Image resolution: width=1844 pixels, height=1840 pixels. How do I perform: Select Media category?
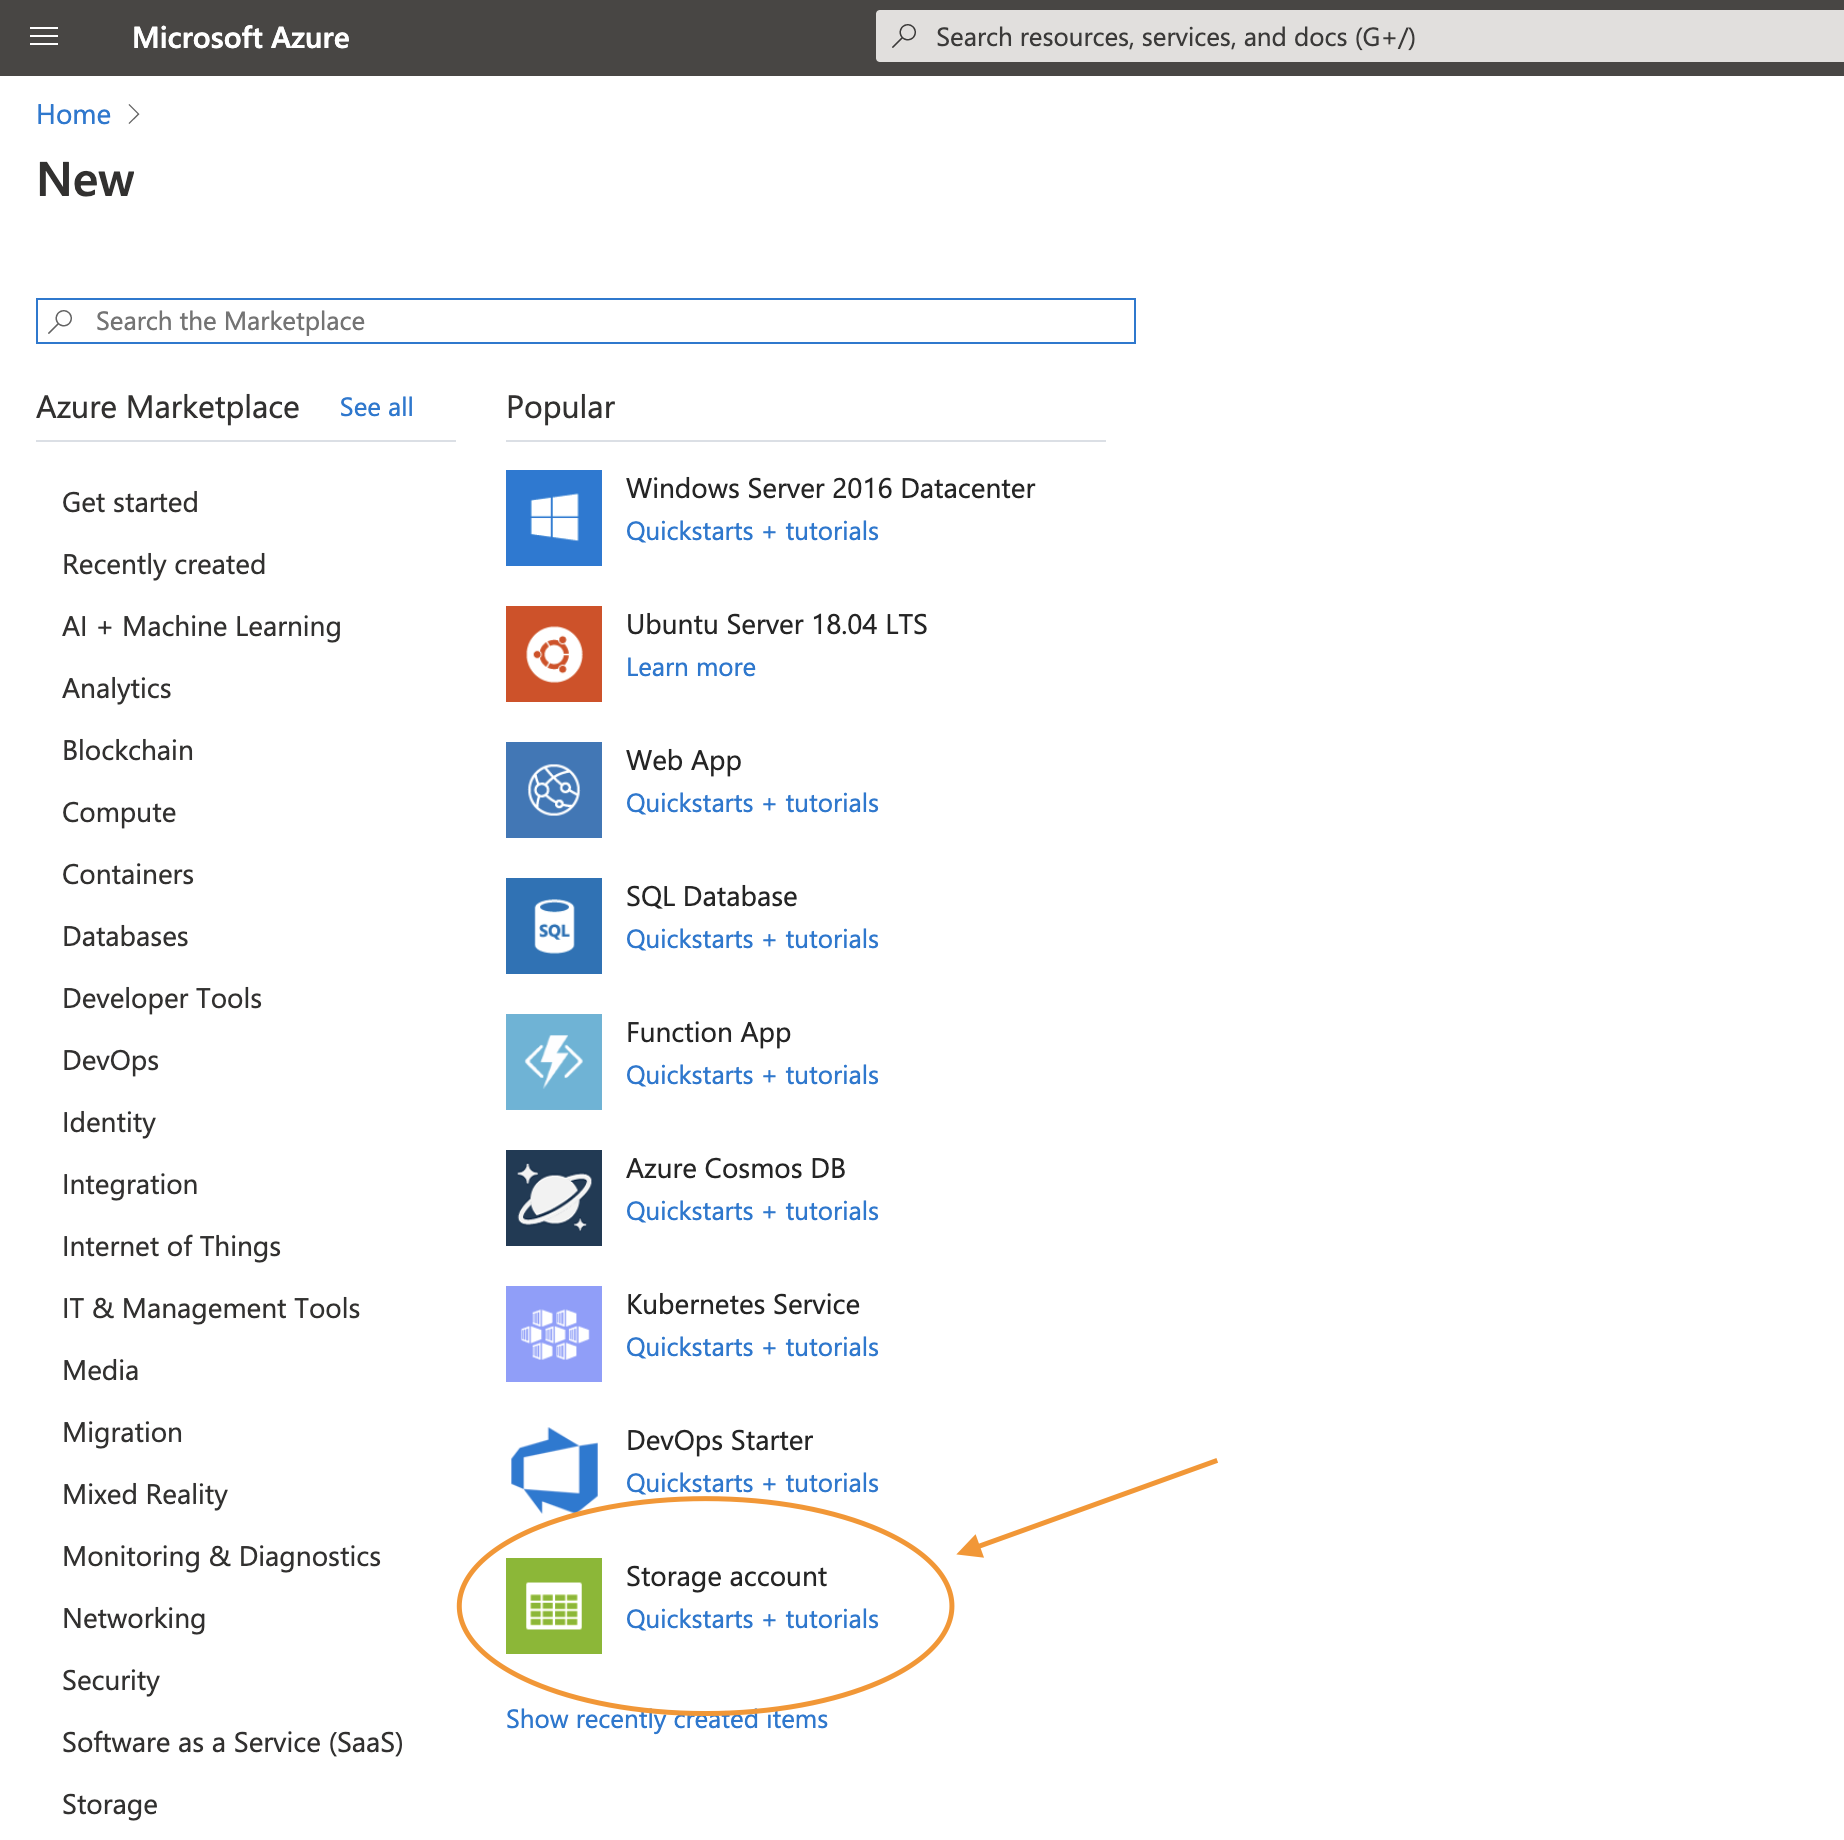point(101,1370)
